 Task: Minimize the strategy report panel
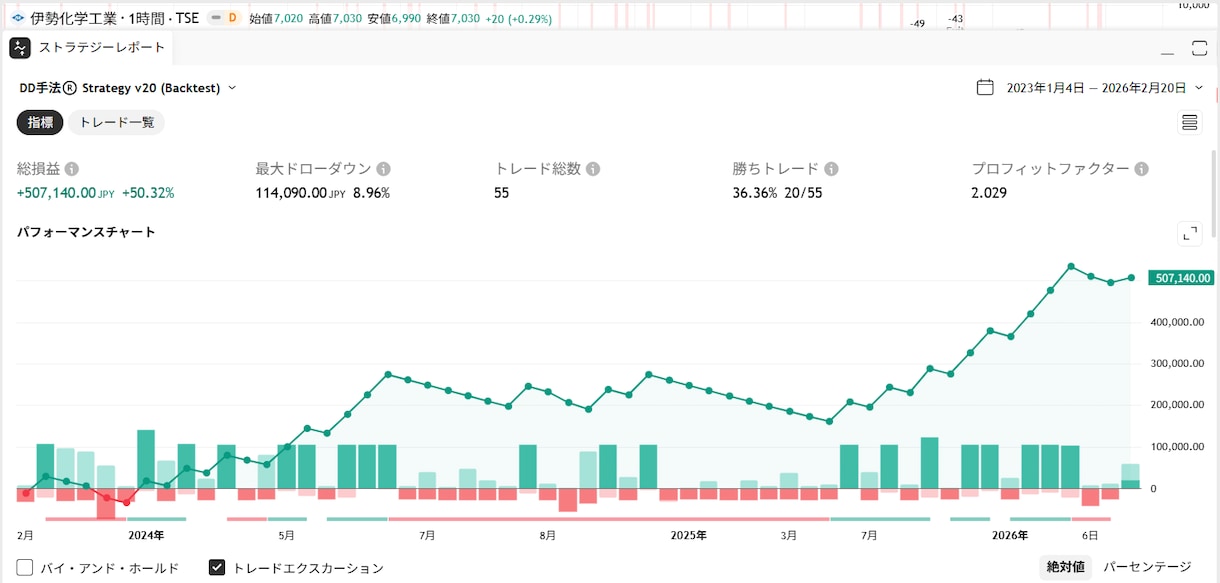[x=1168, y=52]
